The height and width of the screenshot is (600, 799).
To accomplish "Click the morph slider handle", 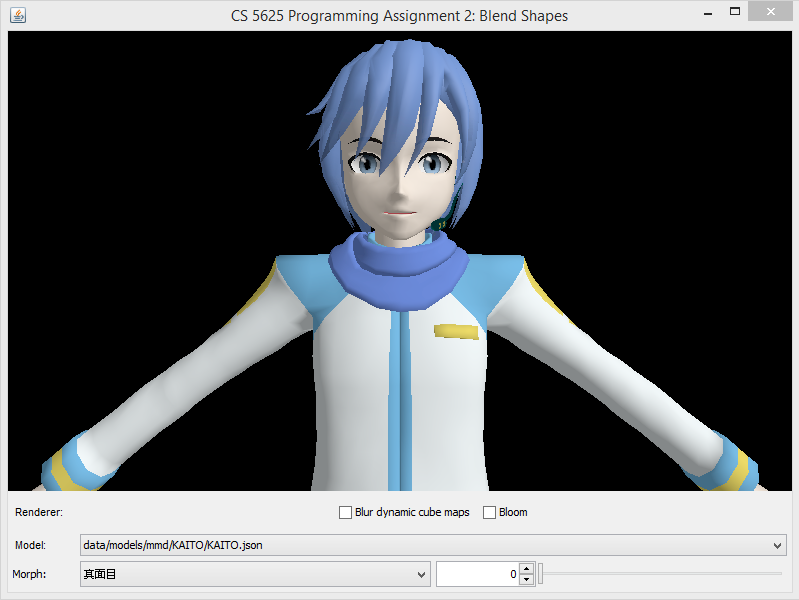I will [541, 574].
